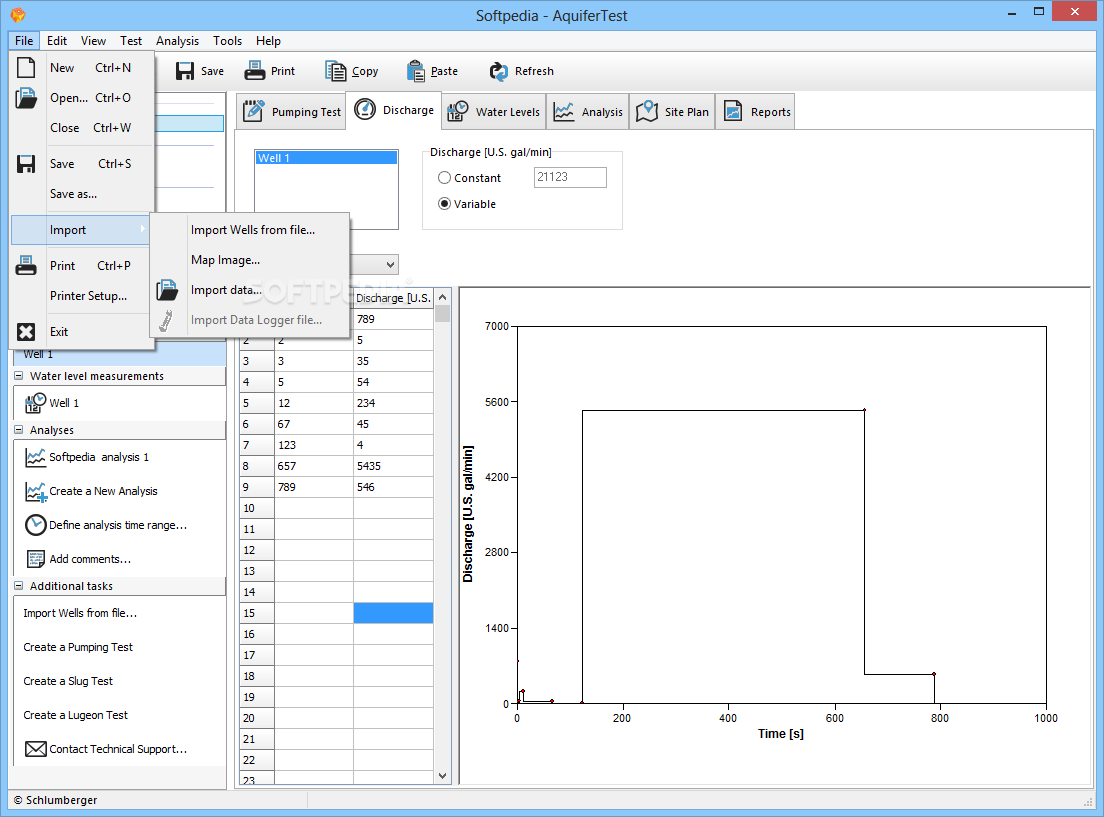
Task: Click the floppy disk Save icon in File menu
Action: tap(26, 163)
